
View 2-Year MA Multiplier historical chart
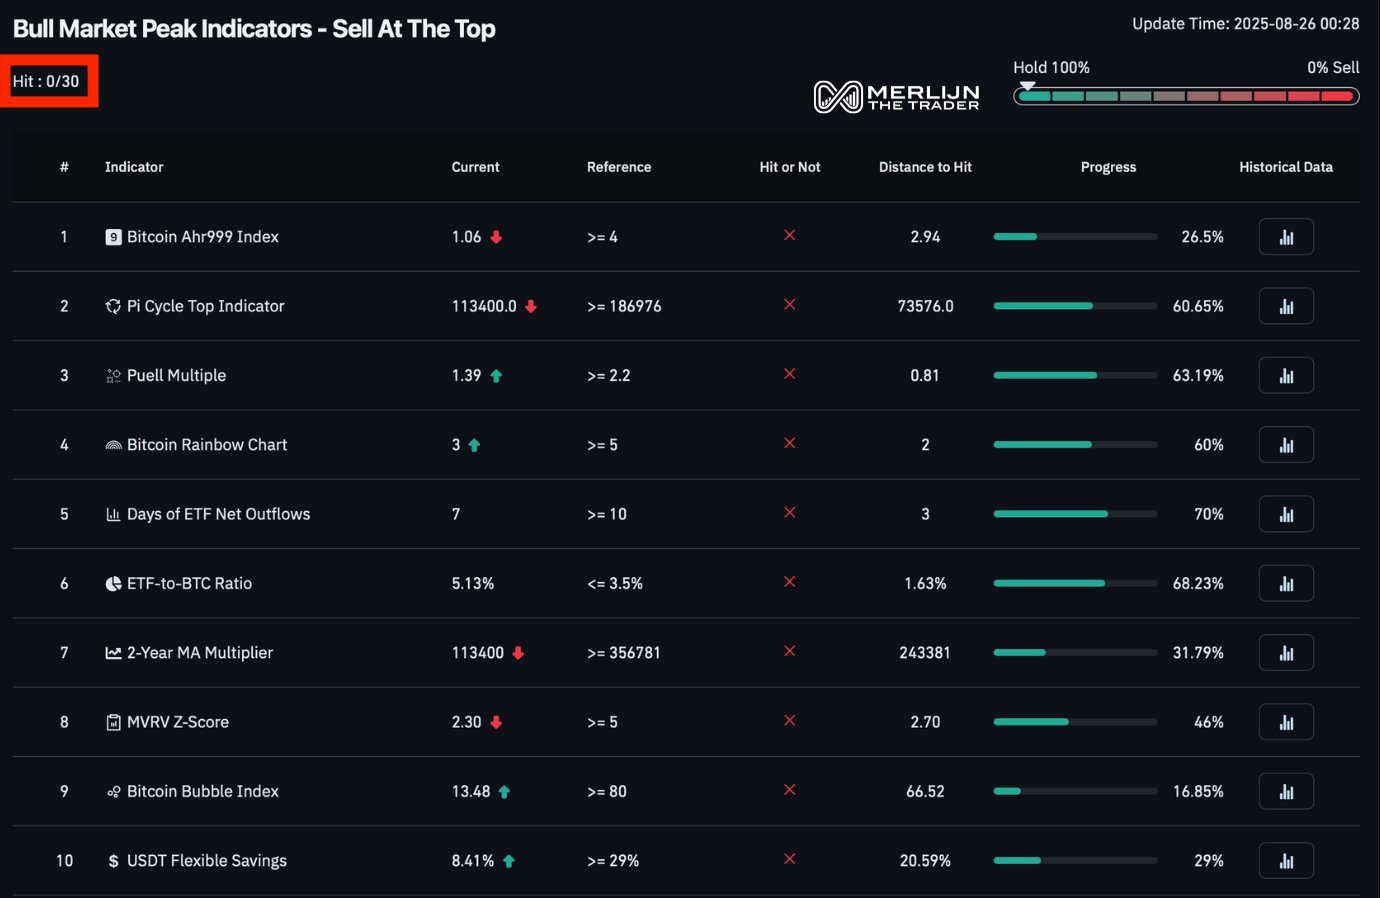click(1286, 653)
